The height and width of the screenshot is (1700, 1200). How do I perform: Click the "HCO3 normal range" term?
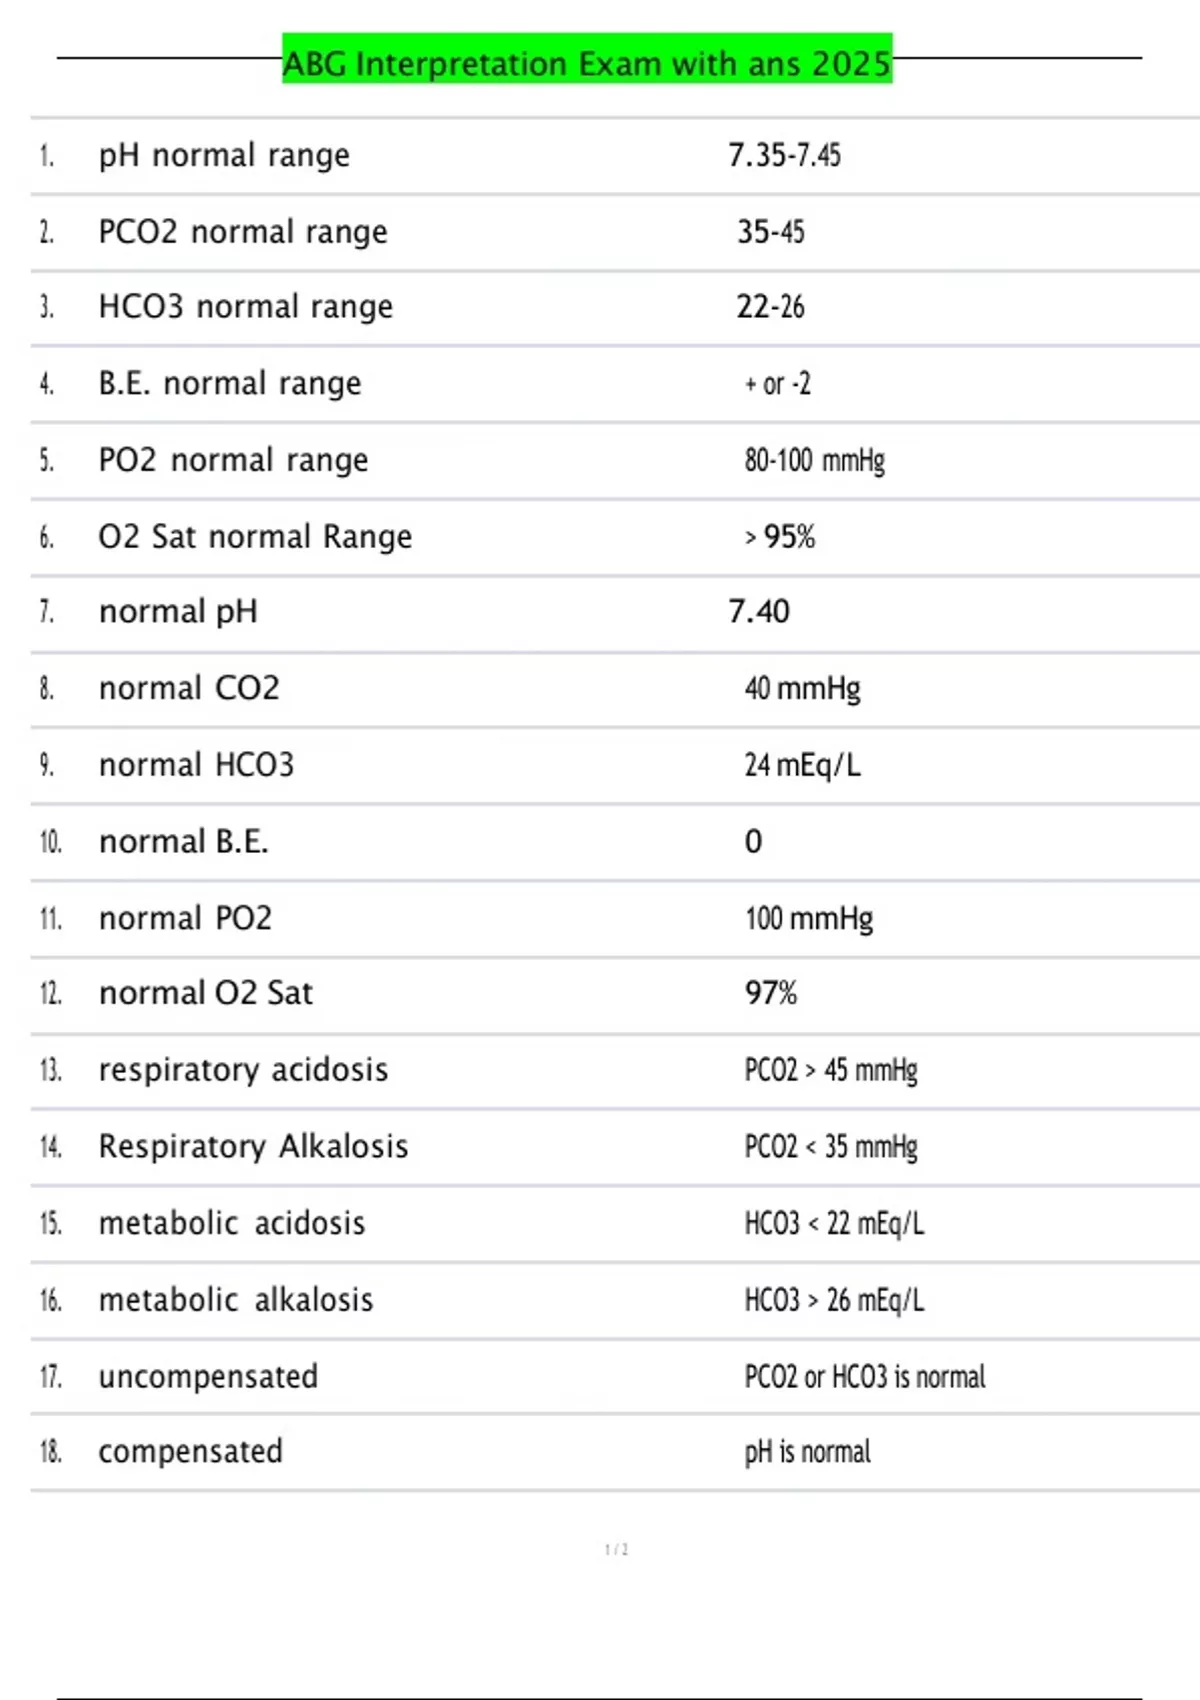tap(245, 307)
